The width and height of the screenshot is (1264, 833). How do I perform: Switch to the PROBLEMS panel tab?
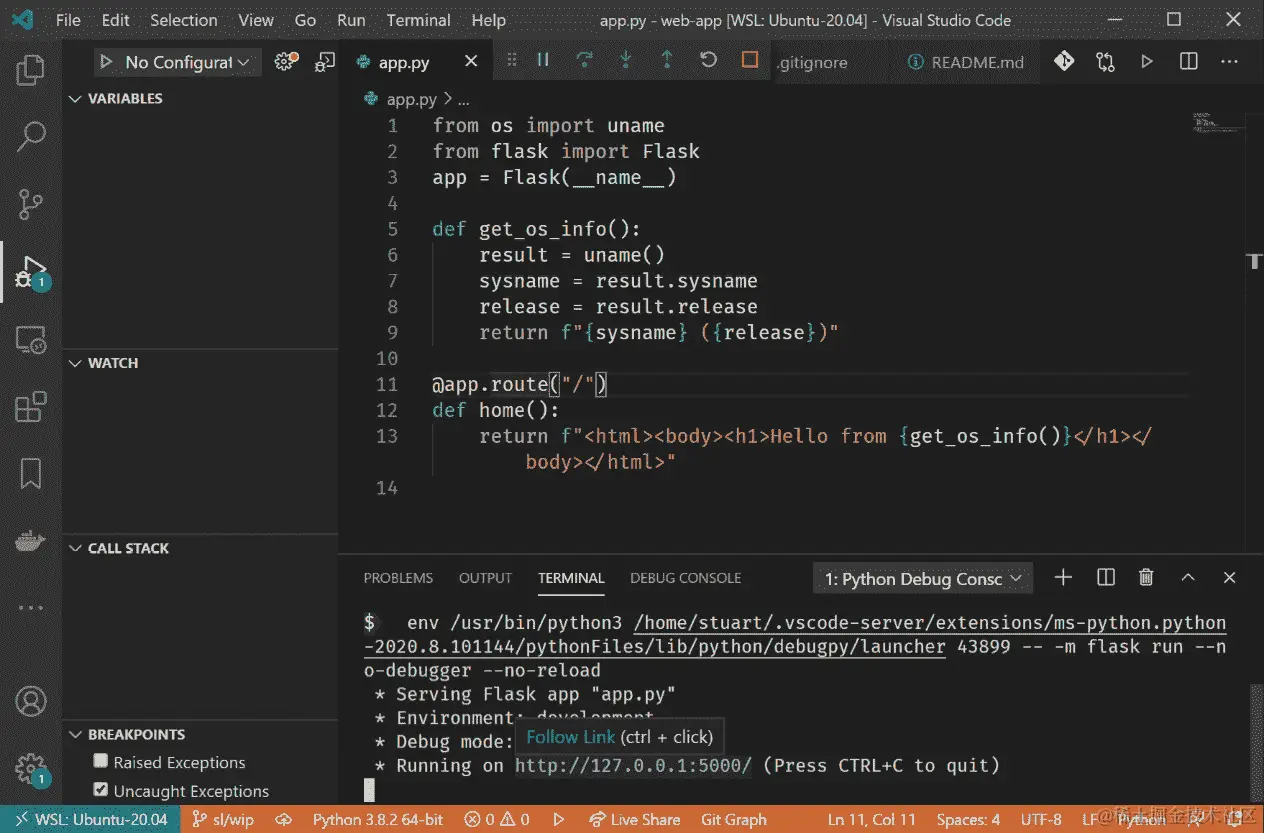pyautogui.click(x=398, y=578)
